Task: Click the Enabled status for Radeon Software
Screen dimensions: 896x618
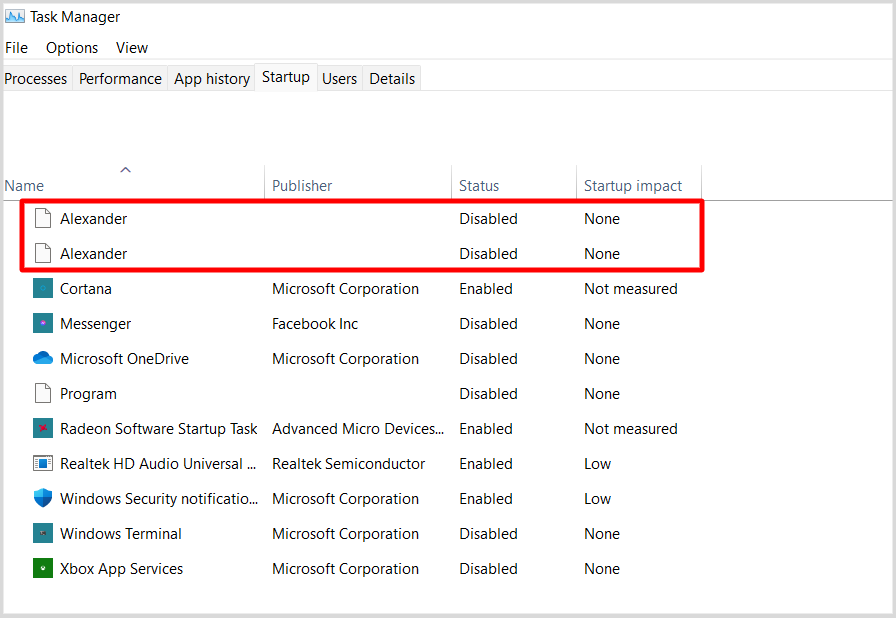Action: coord(486,429)
